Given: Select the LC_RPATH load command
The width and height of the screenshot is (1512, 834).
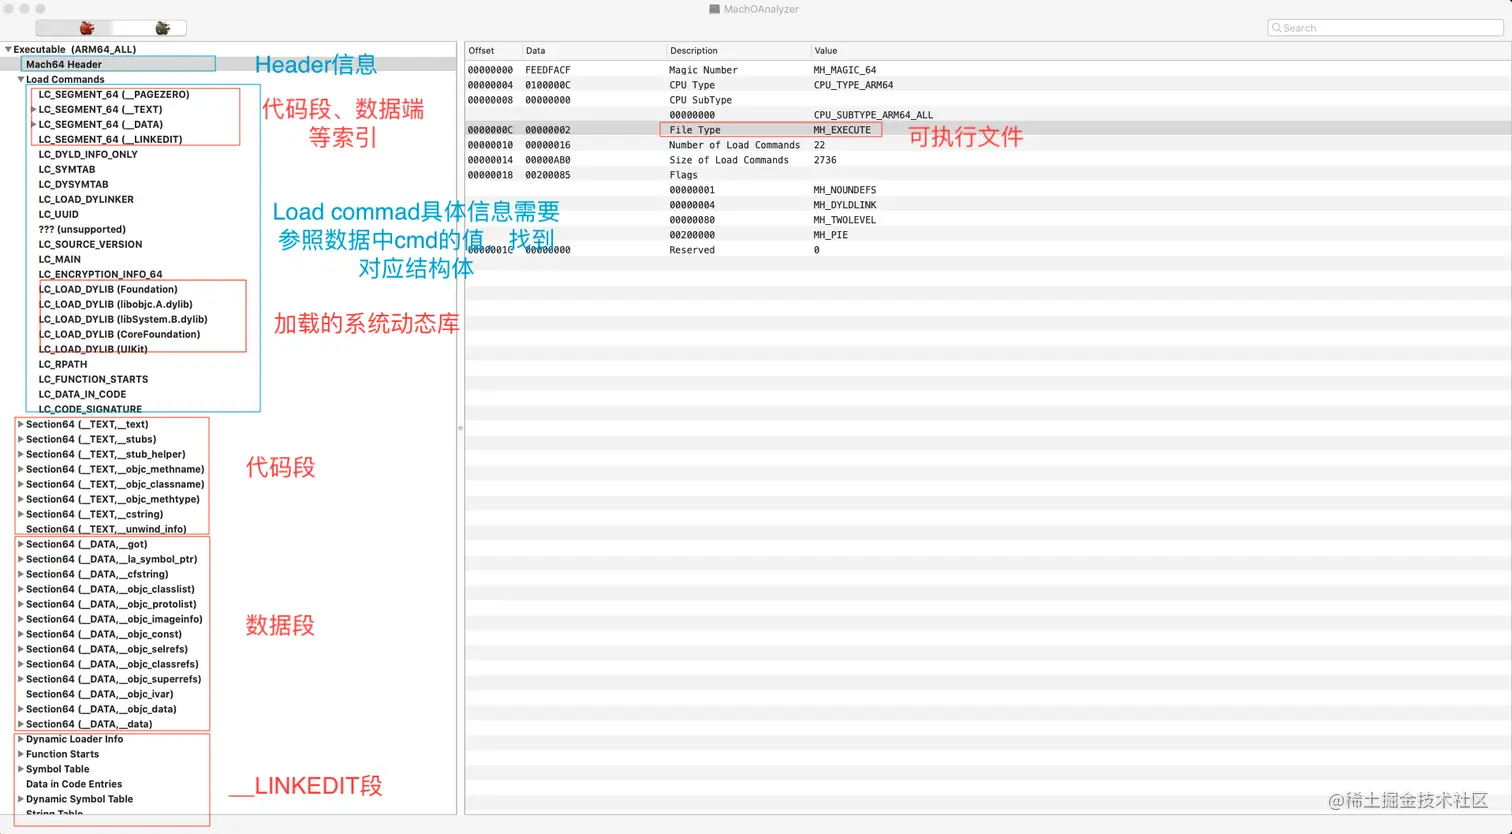Looking at the screenshot, I should (63, 364).
